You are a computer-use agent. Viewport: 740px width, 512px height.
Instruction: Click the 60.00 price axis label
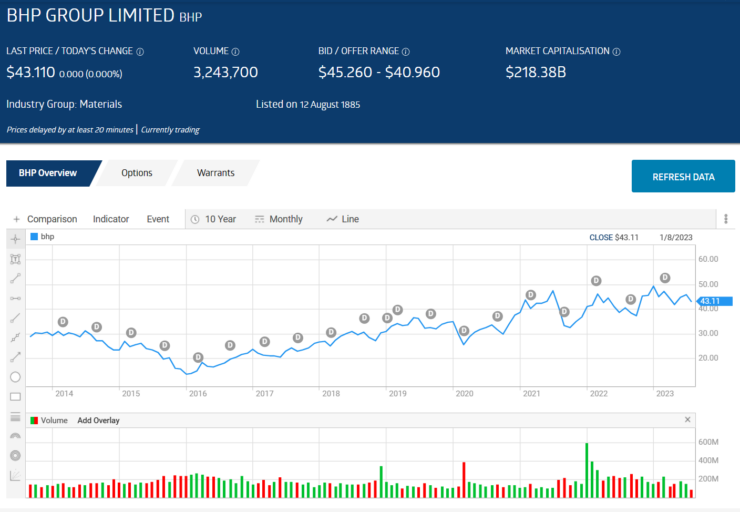[708, 259]
